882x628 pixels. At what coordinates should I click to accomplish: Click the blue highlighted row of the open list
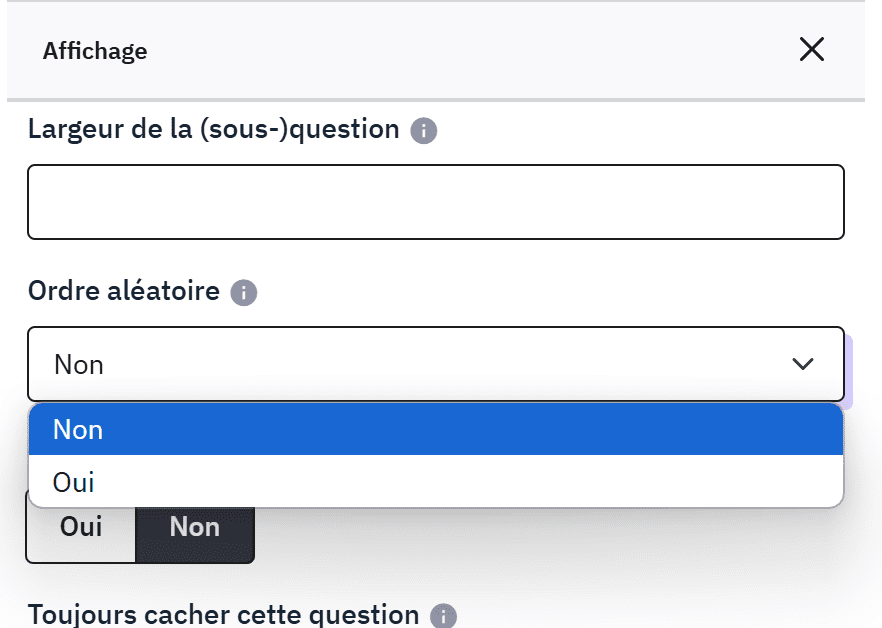(435, 430)
